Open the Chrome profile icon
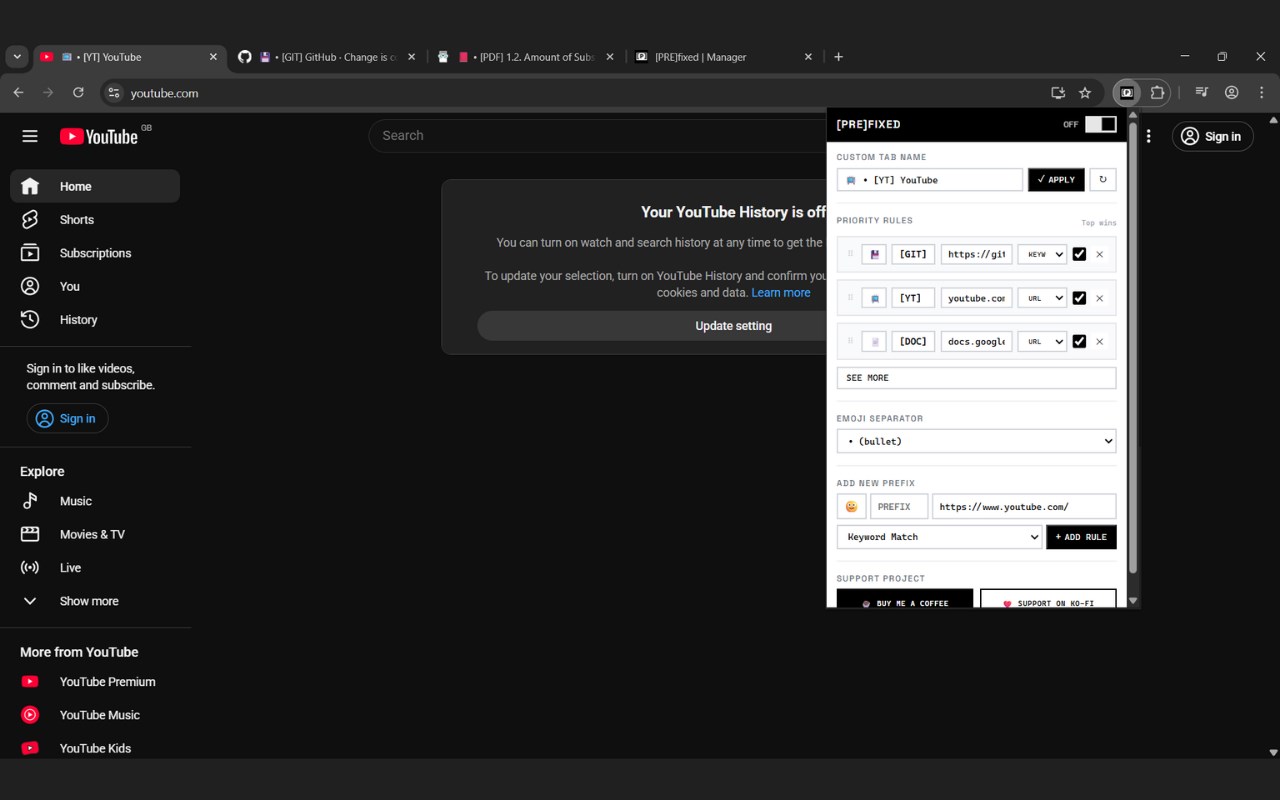Screen dimensions: 1280x800 pos(1232,93)
